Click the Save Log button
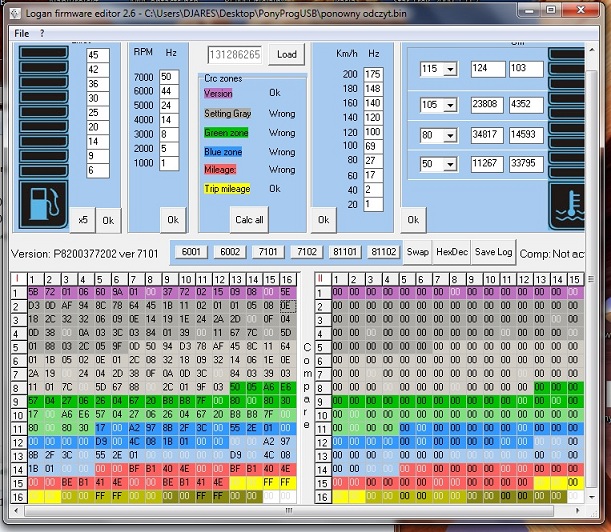 point(494,252)
